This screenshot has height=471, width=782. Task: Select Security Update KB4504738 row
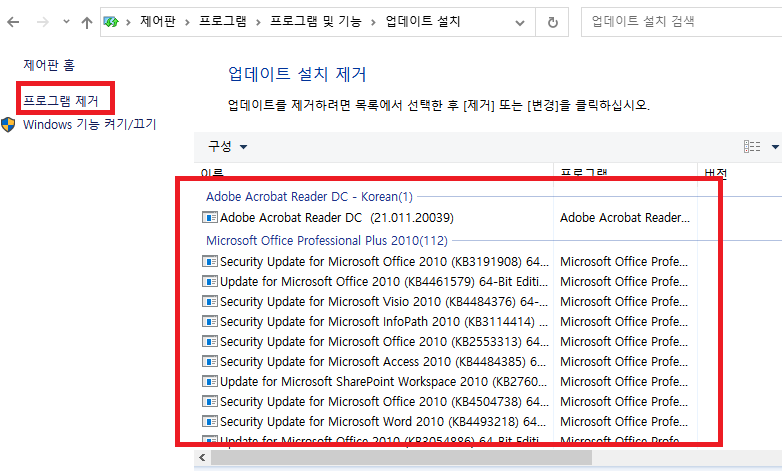click(384, 401)
